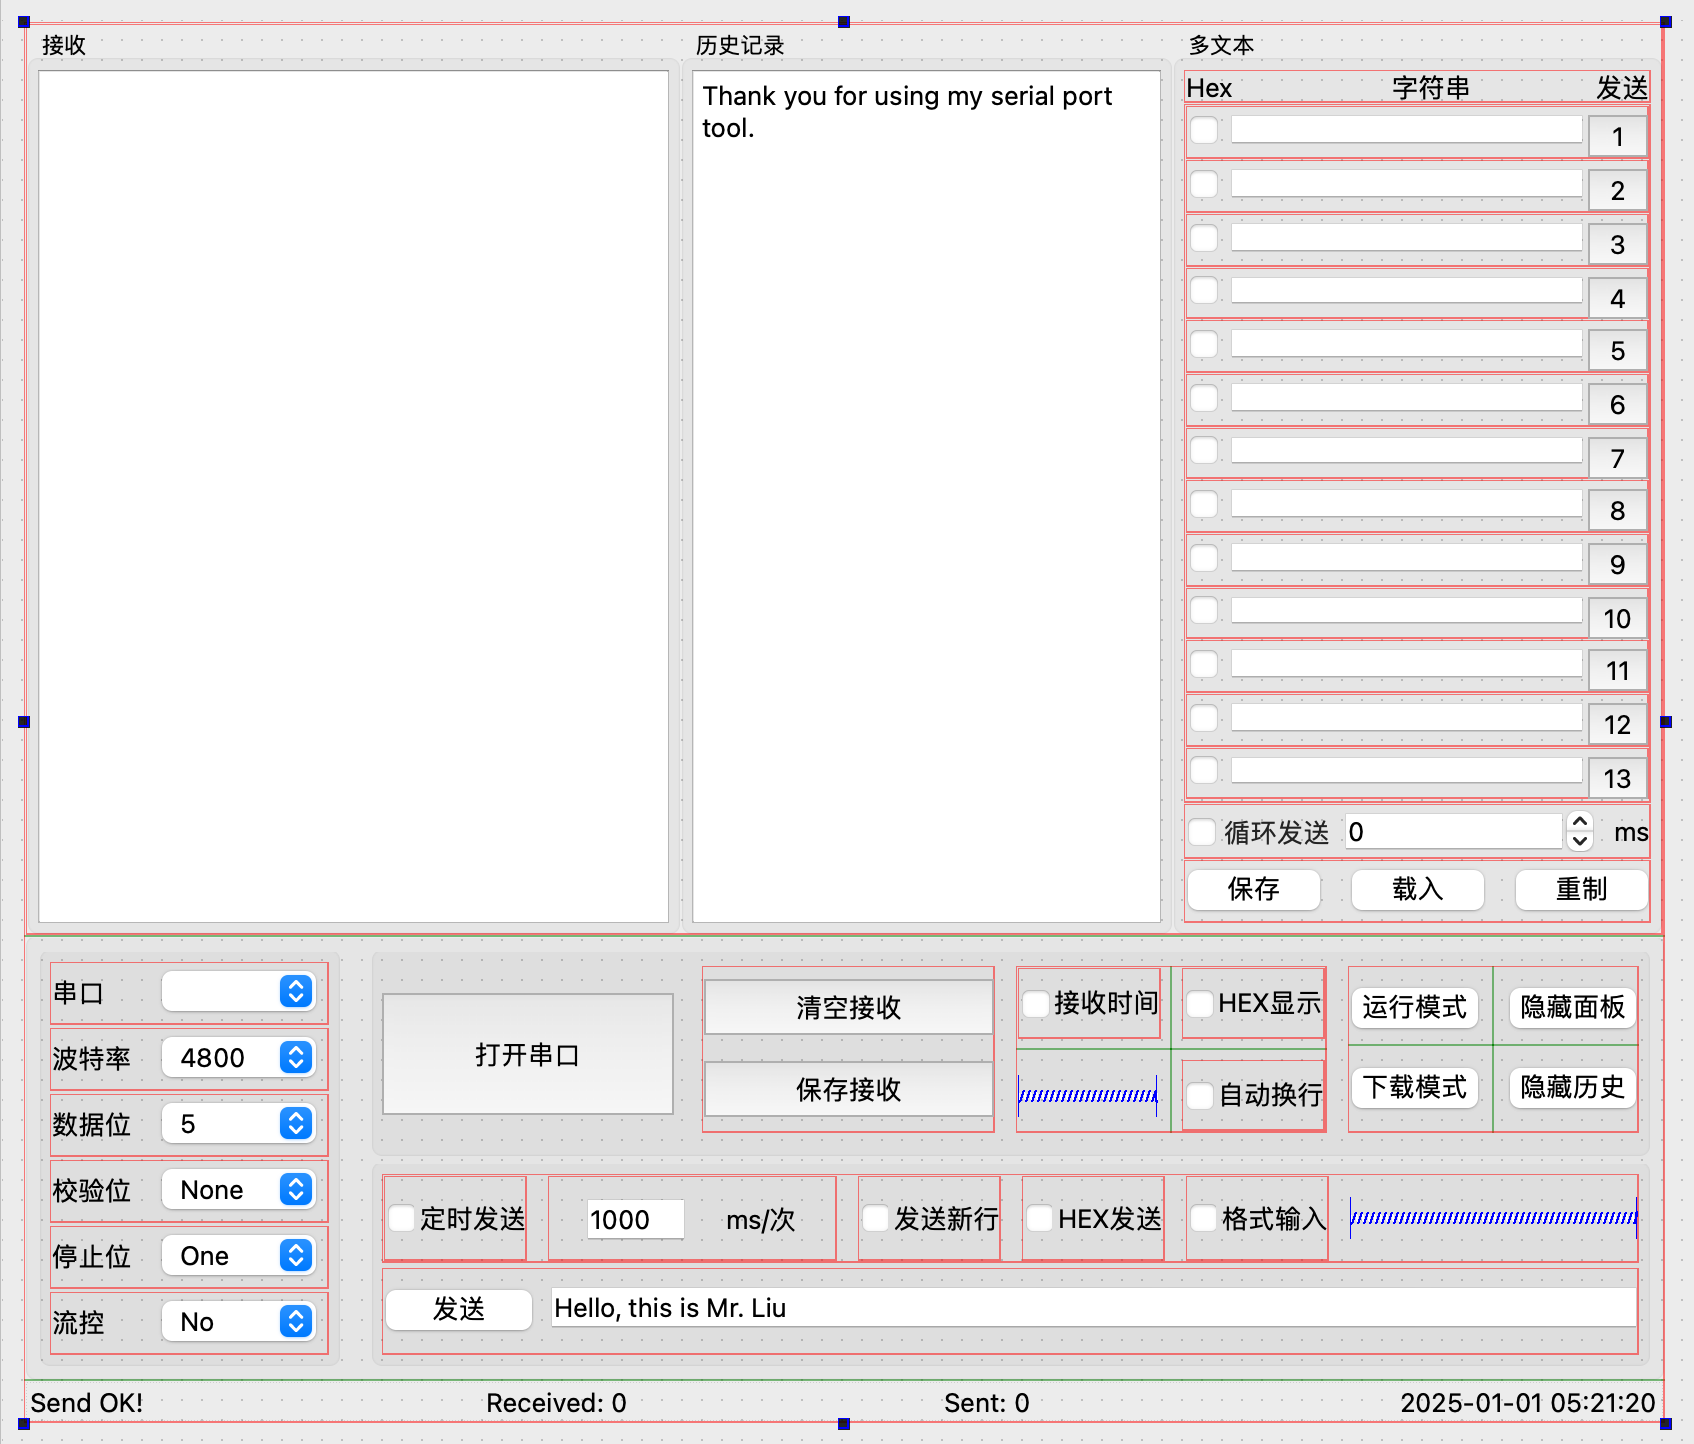
Task: Toggle the HEX显示 checkbox
Action: tap(1199, 1003)
